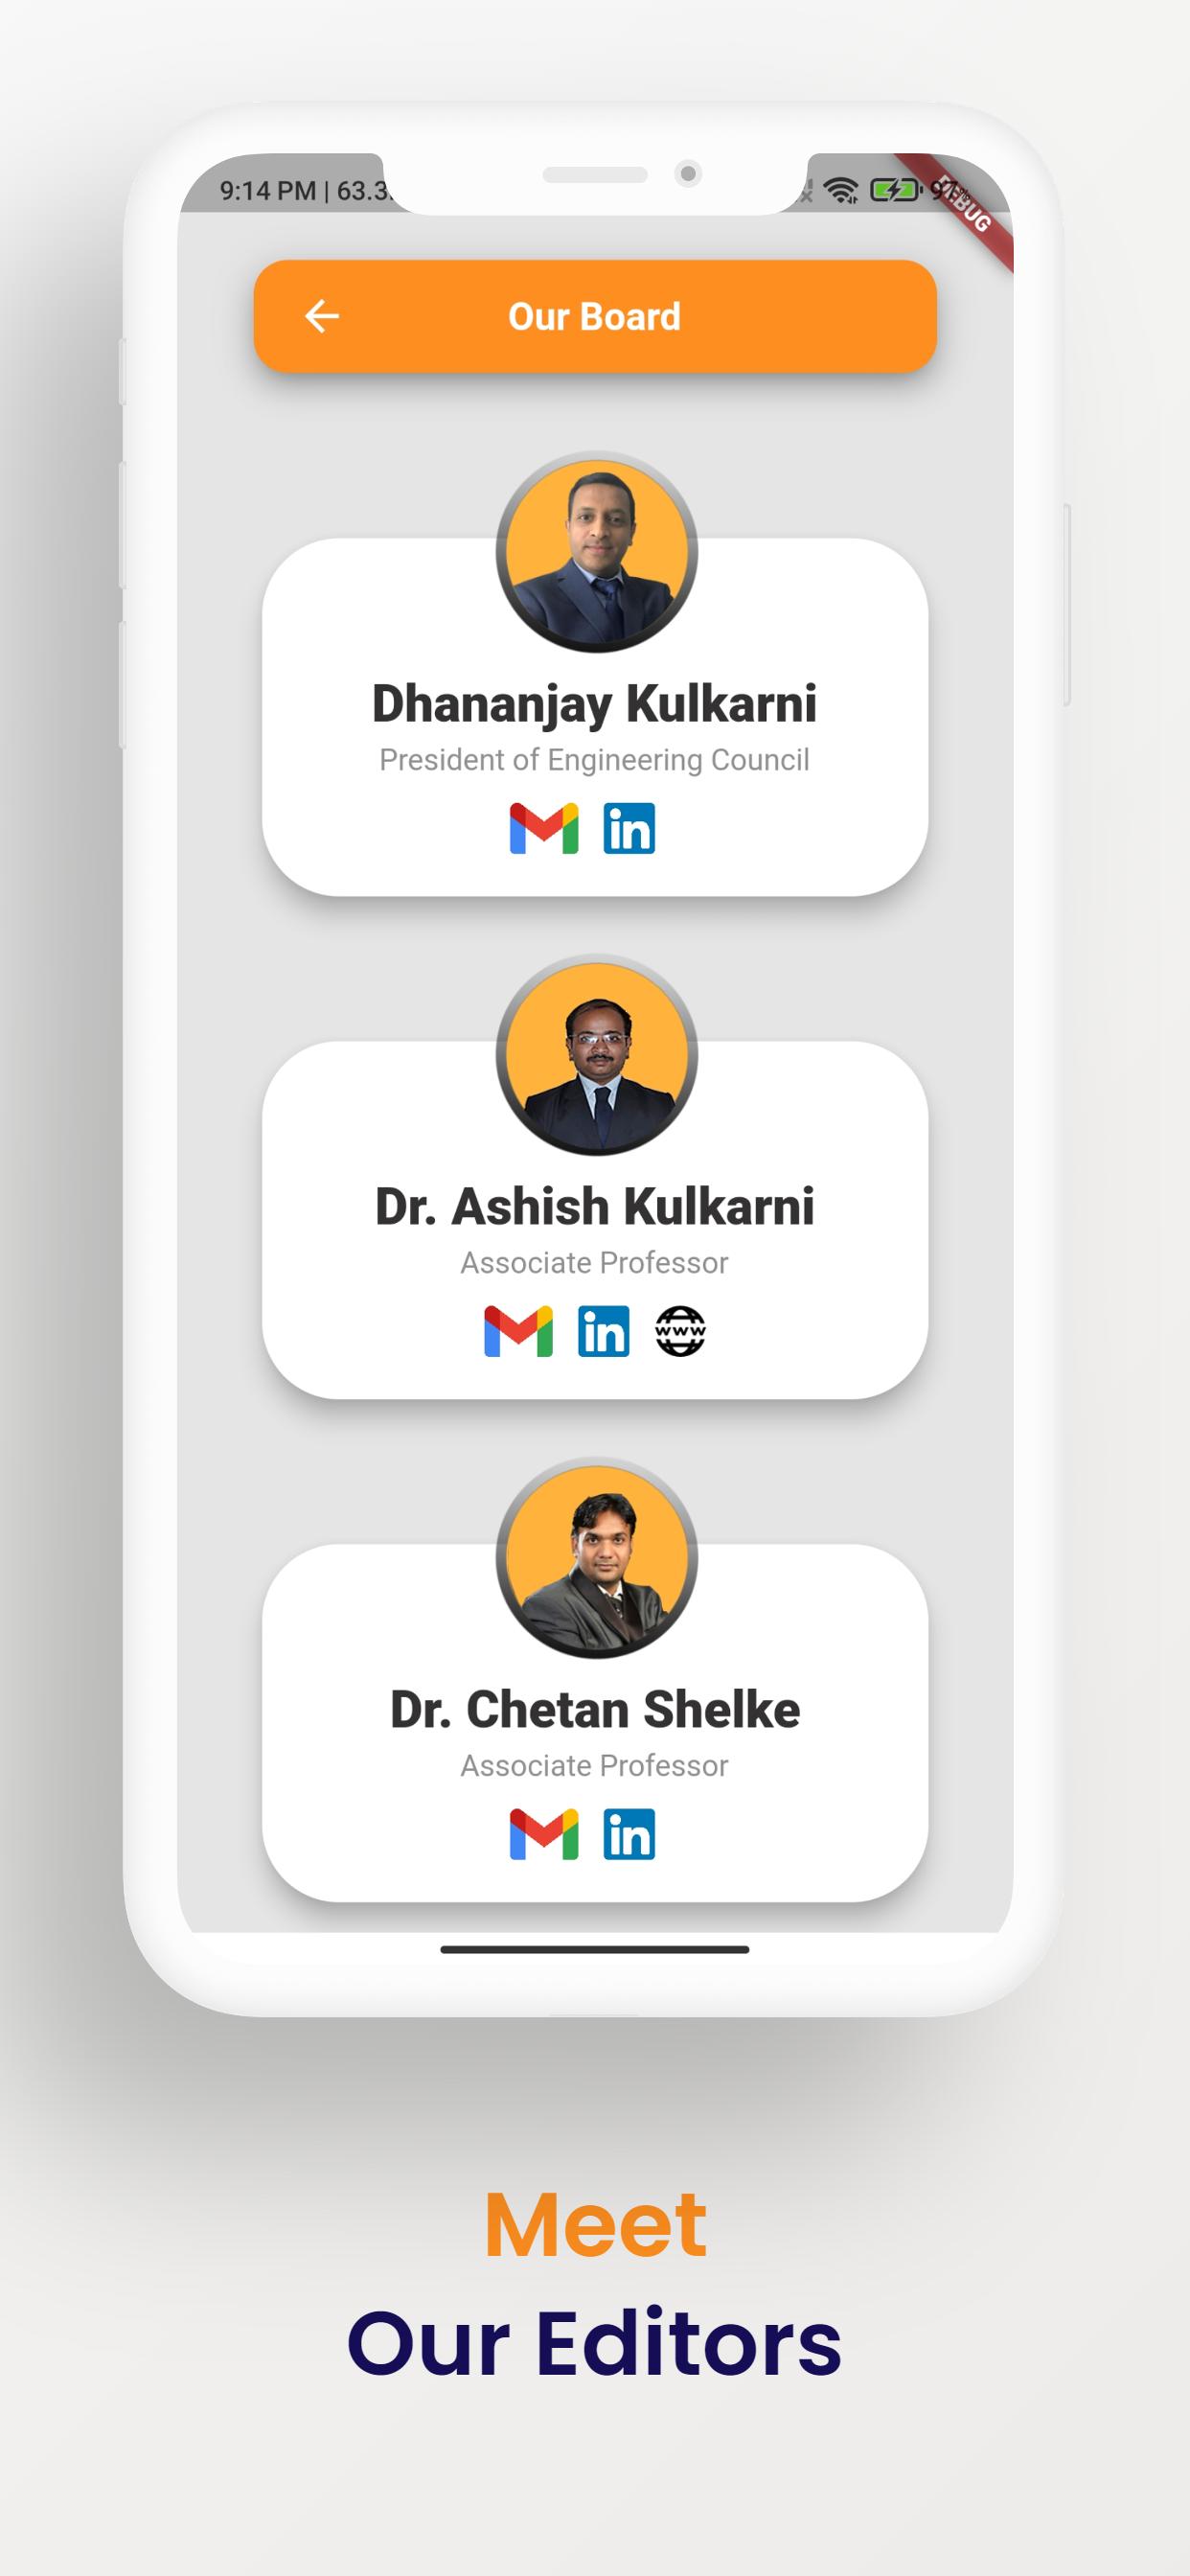Open Dr. Chetan Shelke's LinkedIn icon
Screen dimensions: 1190x2576
coord(629,1834)
